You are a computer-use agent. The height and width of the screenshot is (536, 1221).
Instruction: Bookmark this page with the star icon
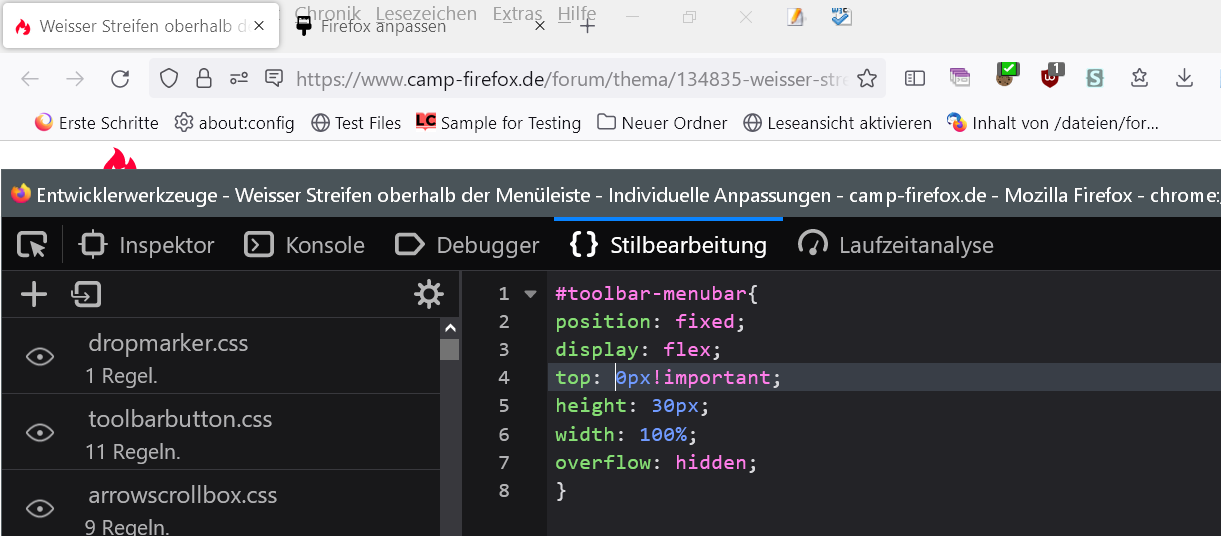tap(867, 79)
